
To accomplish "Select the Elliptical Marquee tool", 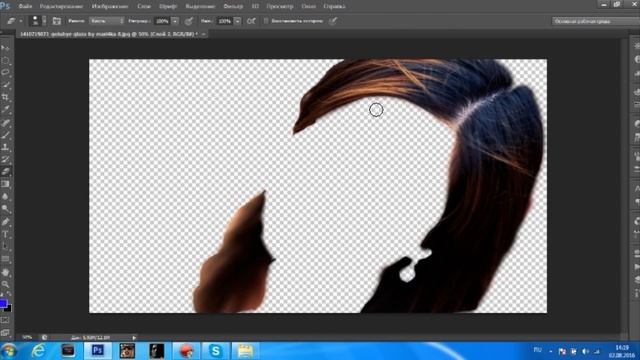I will (x=5, y=60).
